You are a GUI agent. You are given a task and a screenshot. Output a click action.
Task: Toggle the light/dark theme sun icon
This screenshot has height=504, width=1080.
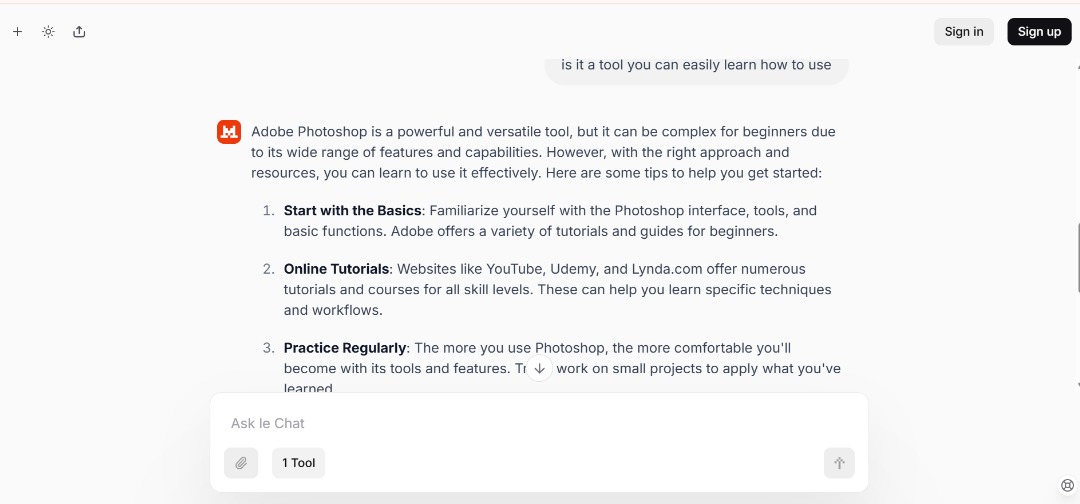[48, 32]
